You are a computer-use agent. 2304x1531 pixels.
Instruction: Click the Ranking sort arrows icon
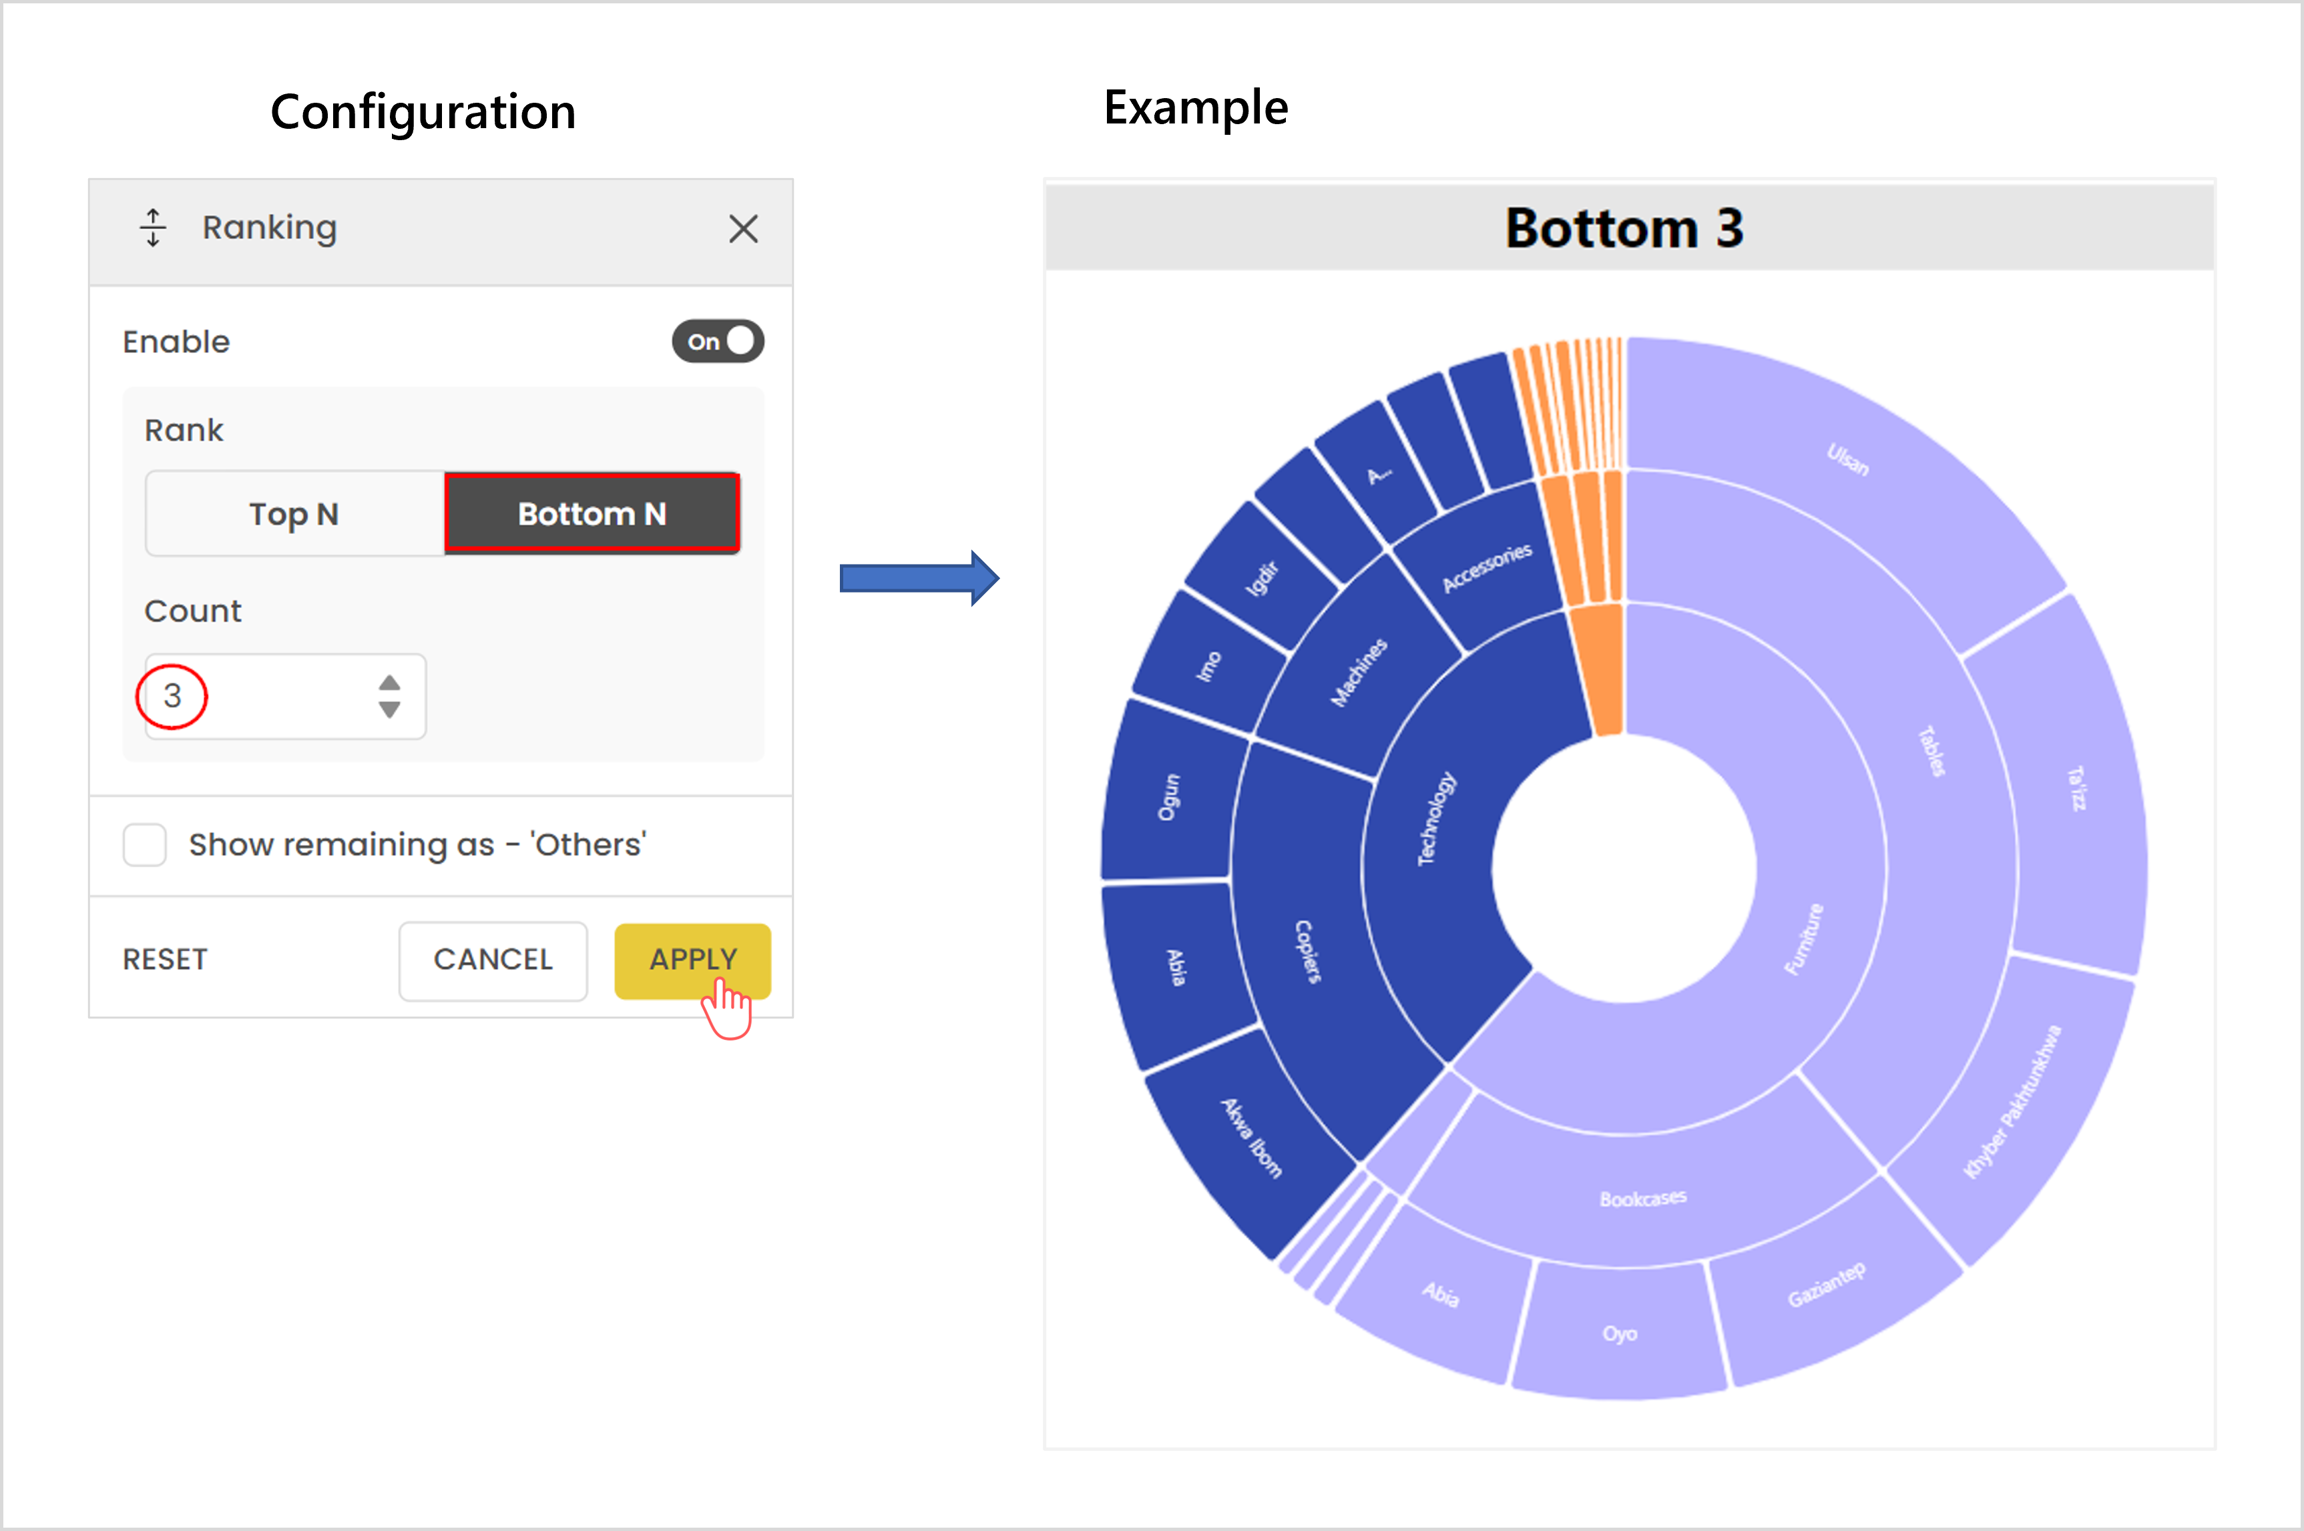pyautogui.click(x=153, y=228)
